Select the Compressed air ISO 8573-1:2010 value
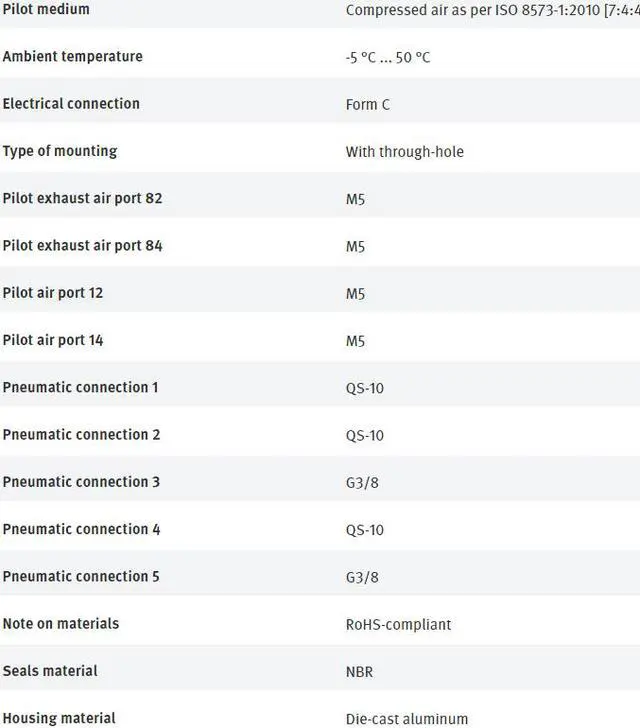The image size is (640, 728). coord(493,10)
